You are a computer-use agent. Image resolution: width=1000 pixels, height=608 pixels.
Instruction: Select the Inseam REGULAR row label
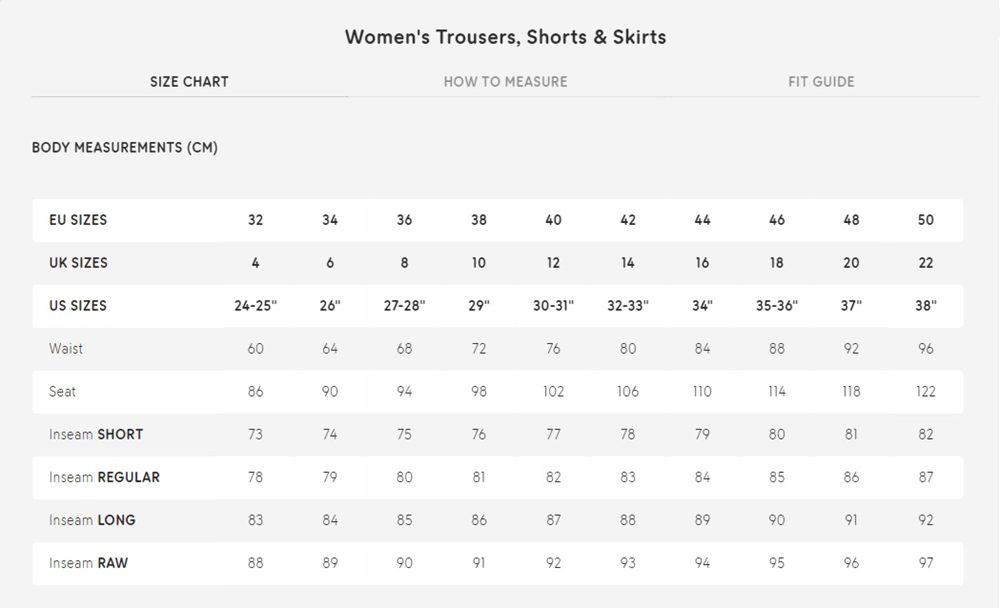click(x=104, y=478)
